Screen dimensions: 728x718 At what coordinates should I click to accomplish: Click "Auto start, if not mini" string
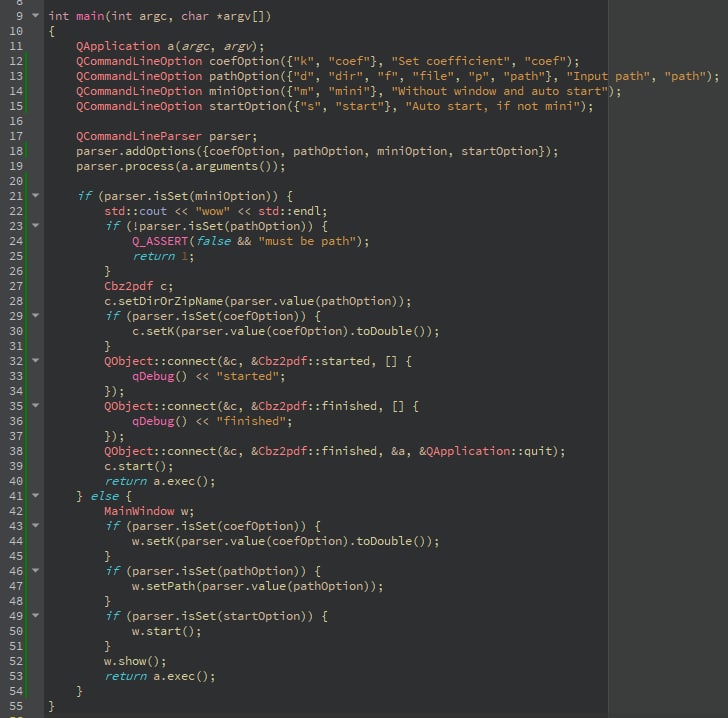click(493, 106)
